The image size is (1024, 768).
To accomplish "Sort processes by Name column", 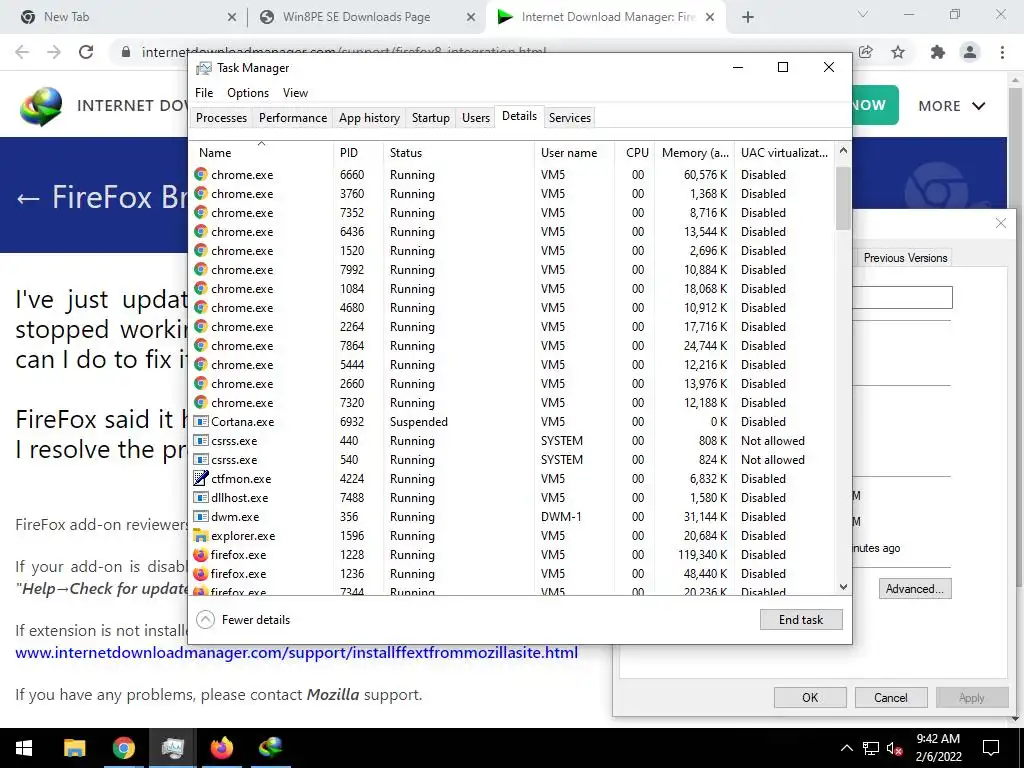I will (x=262, y=153).
